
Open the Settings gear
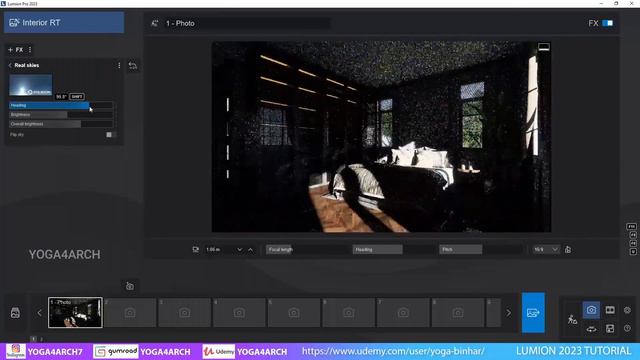pos(627,310)
